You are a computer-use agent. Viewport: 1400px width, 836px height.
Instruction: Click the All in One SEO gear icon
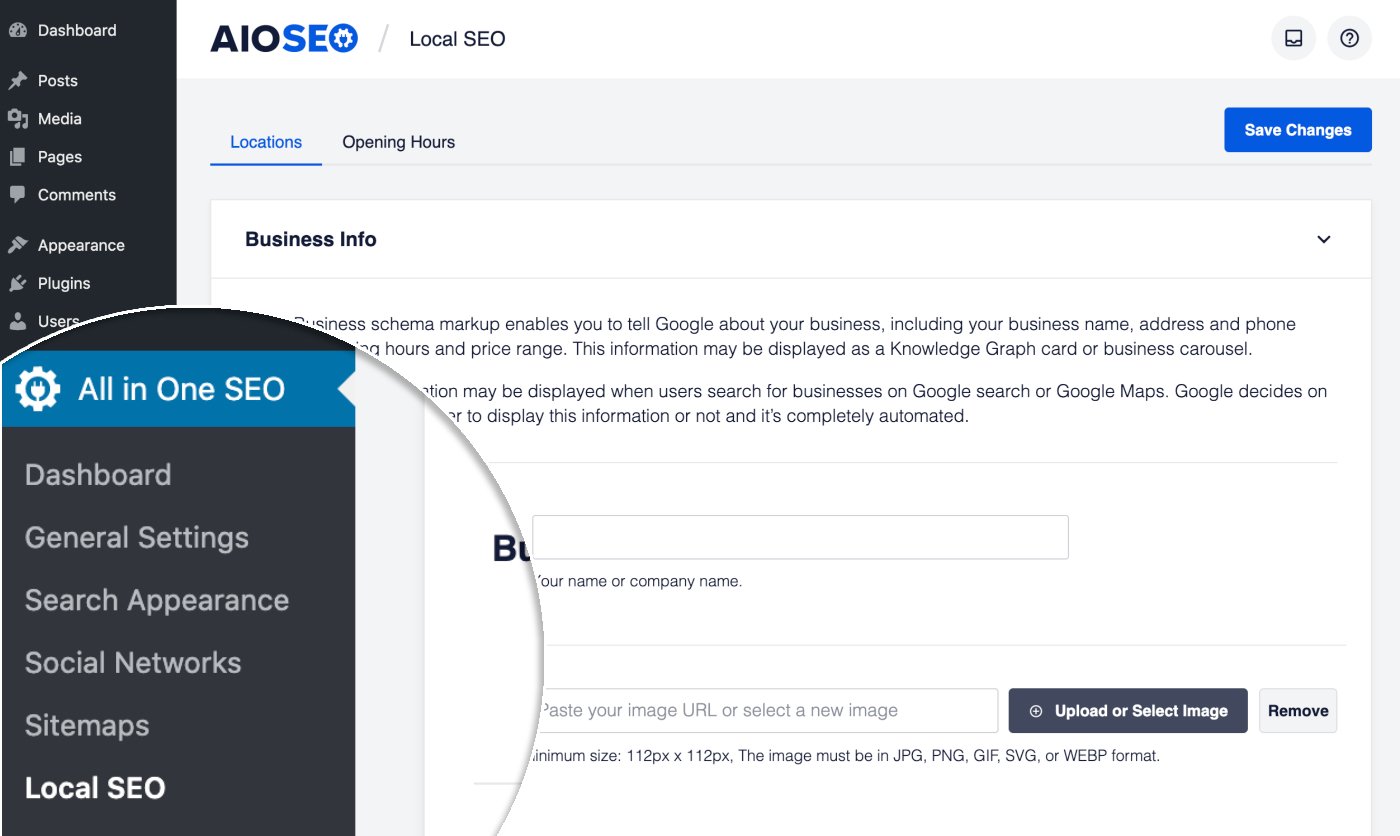[38, 389]
